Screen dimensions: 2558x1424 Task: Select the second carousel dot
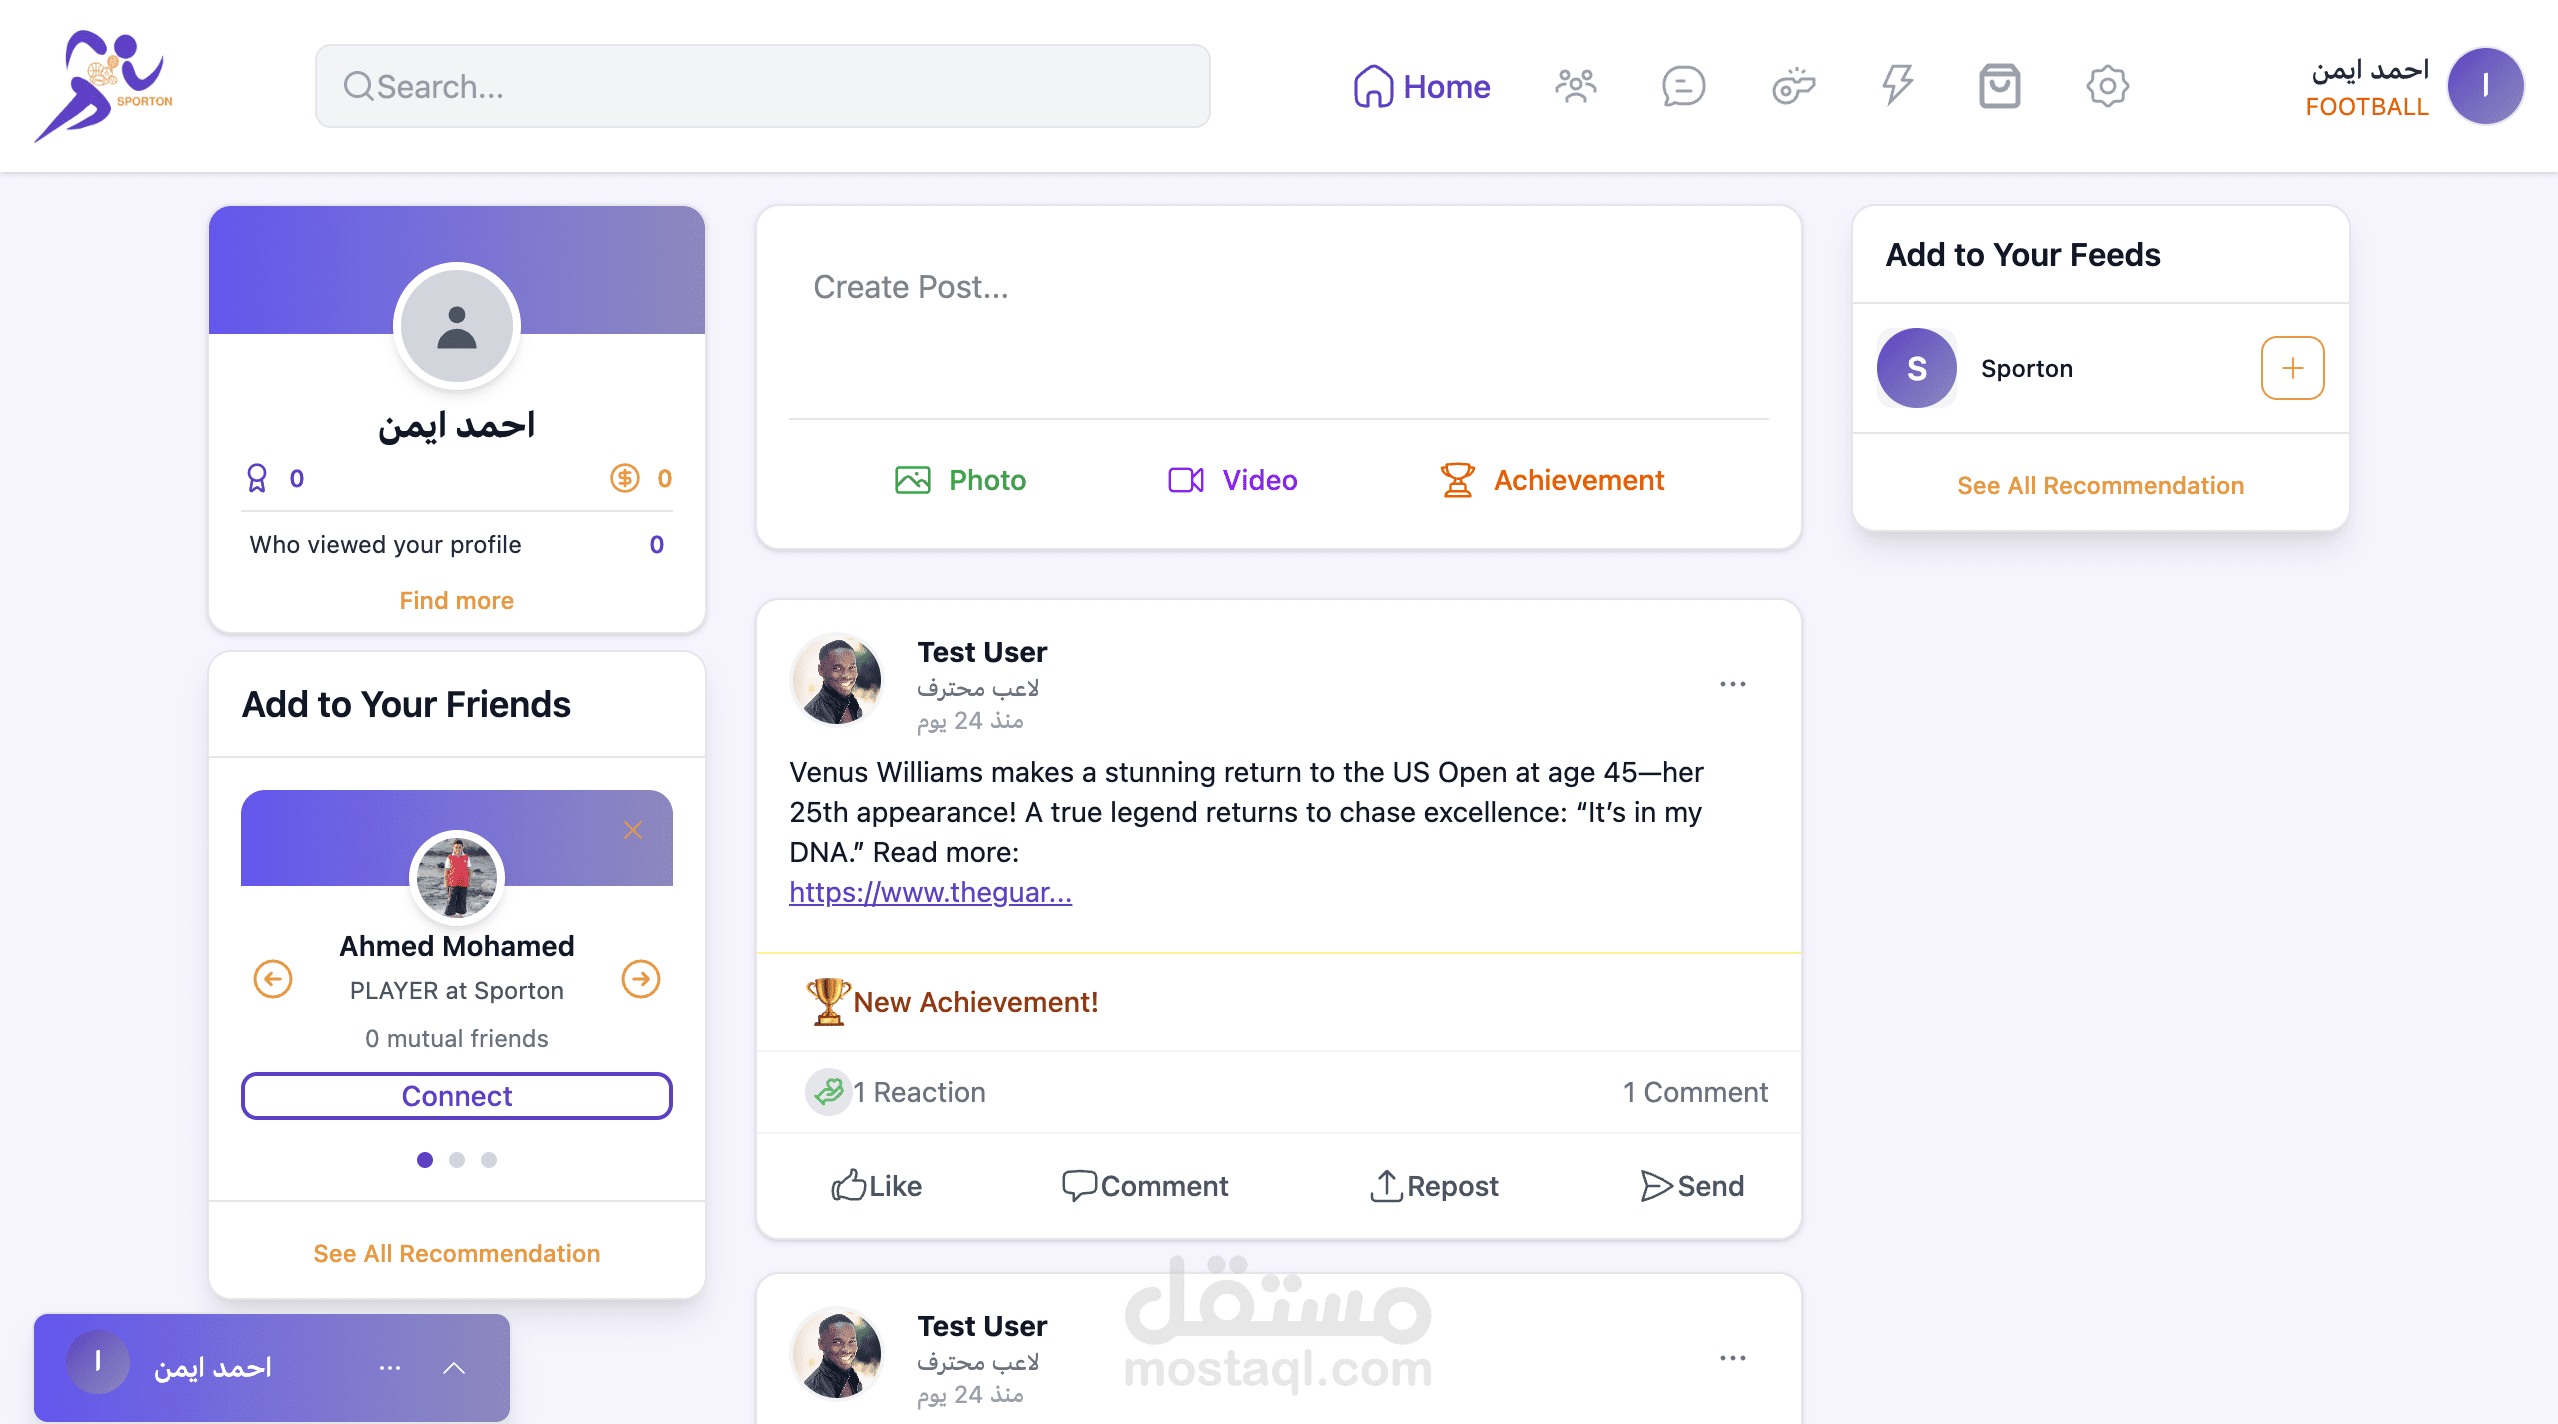click(x=457, y=1160)
